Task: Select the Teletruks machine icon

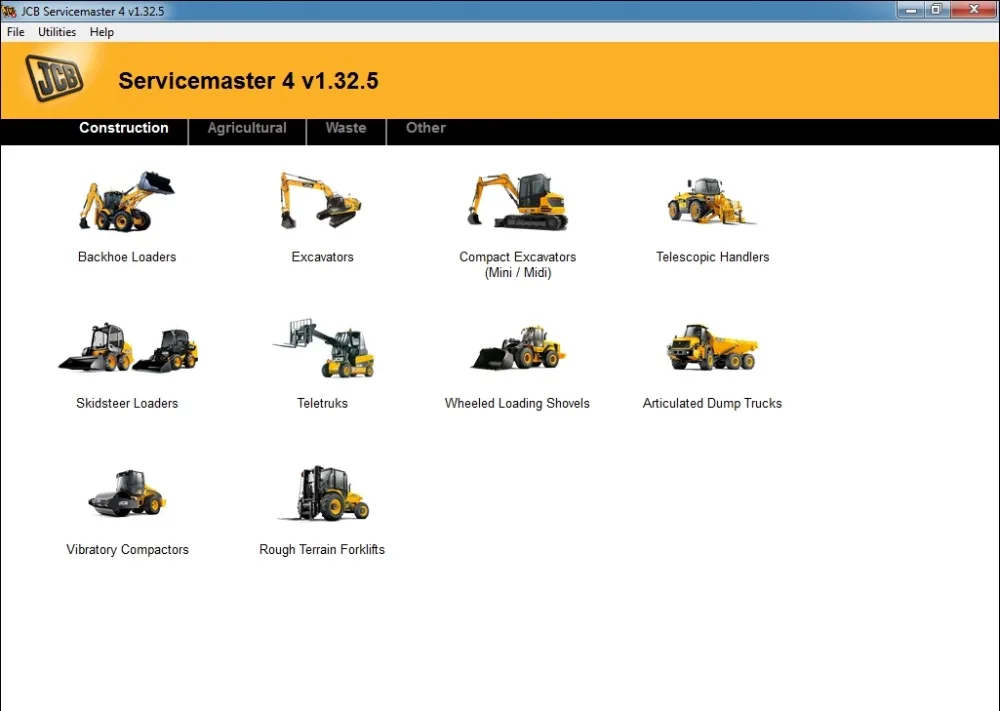Action: pyautogui.click(x=322, y=347)
